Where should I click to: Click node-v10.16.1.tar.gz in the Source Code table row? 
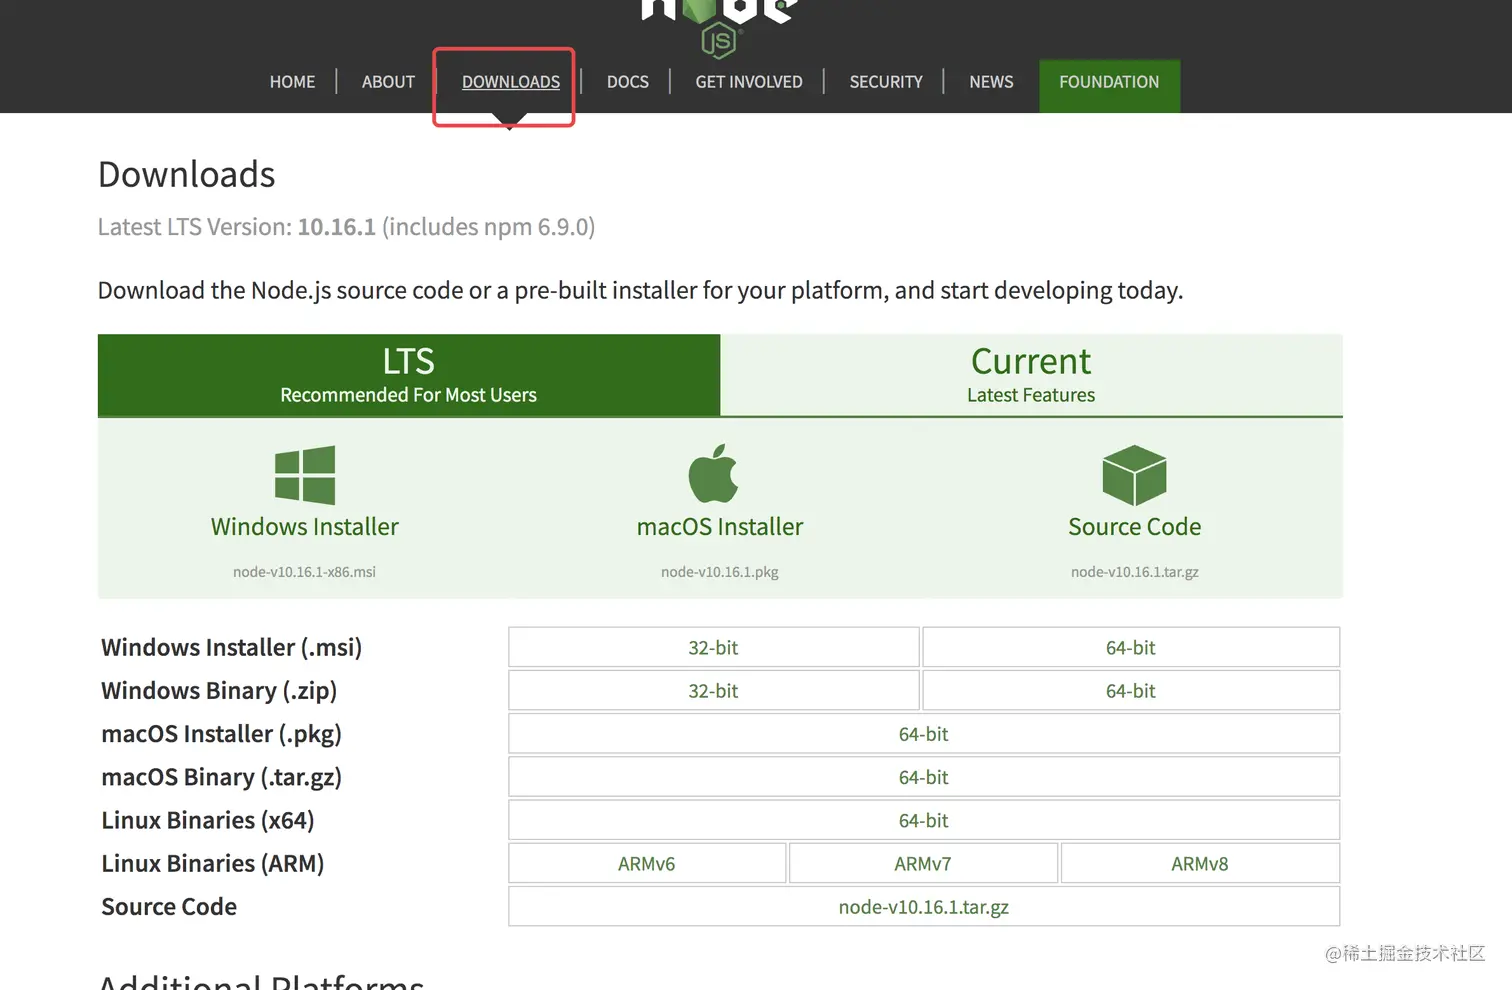924,906
